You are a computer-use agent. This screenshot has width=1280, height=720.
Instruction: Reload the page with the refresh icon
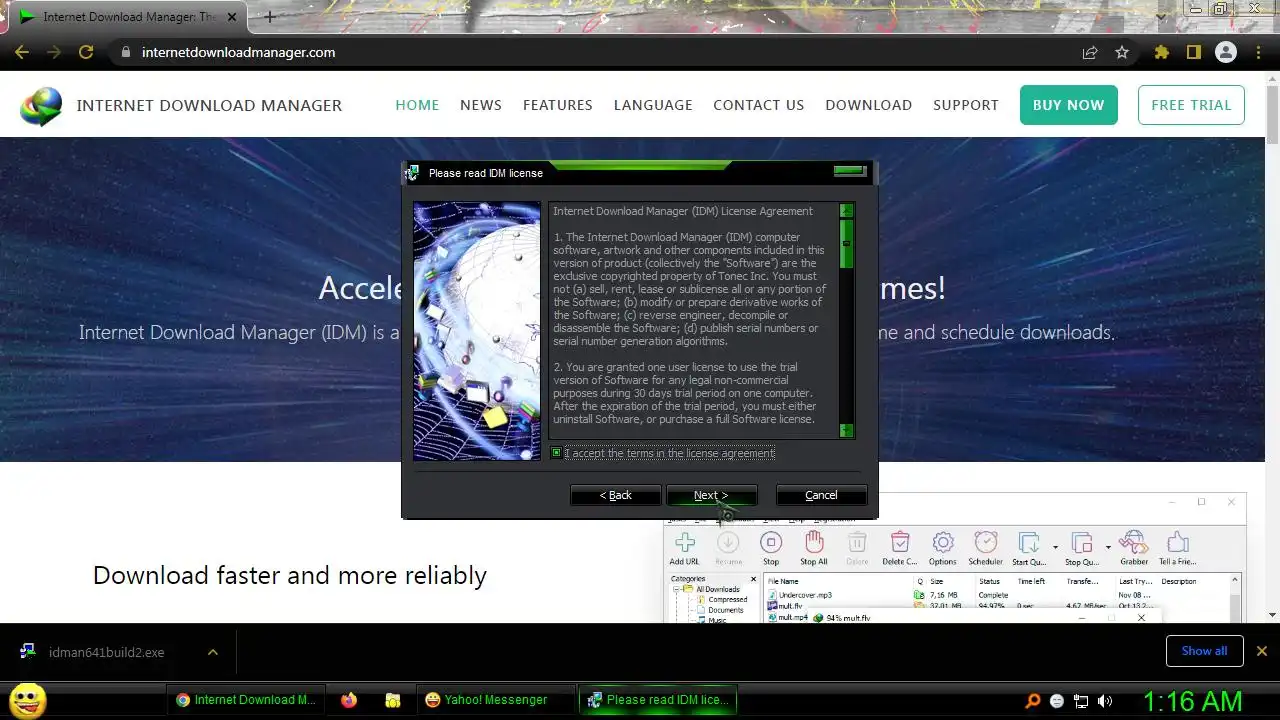coord(86,52)
